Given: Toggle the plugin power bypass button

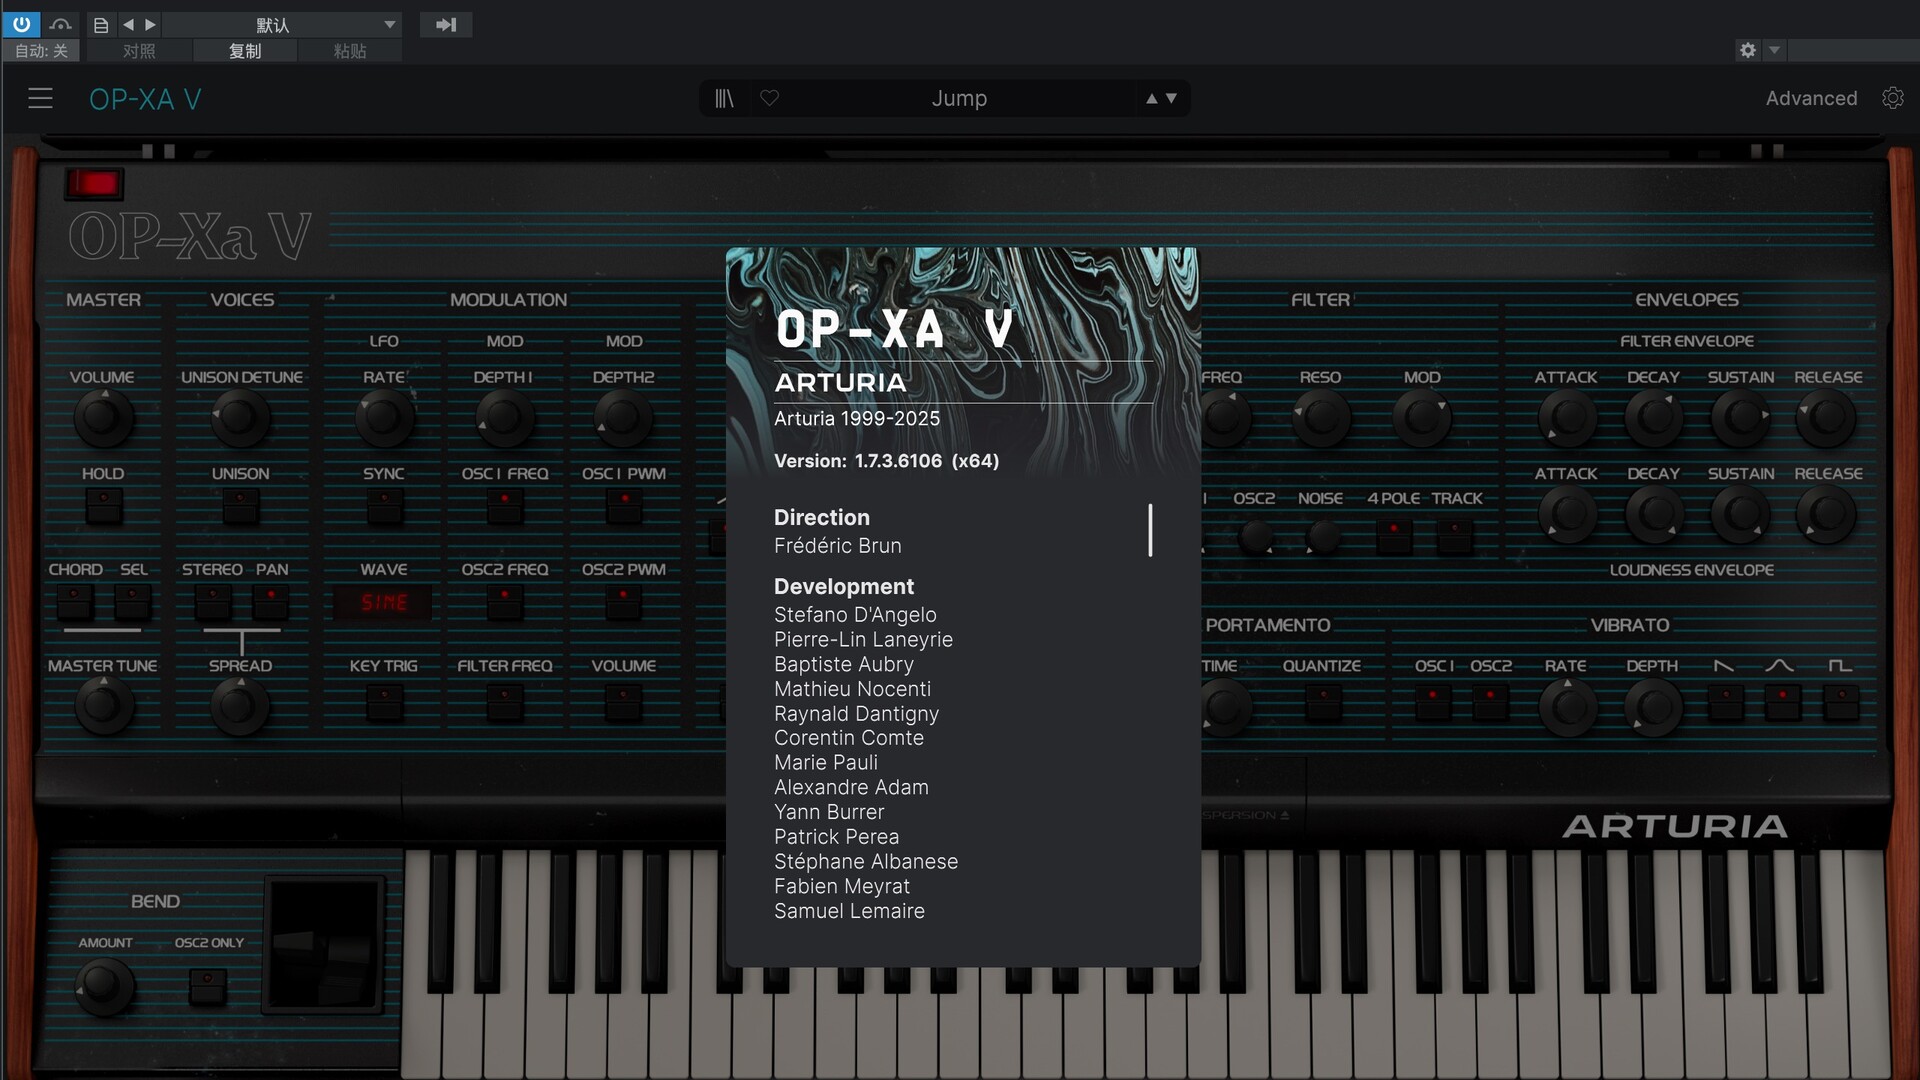Looking at the screenshot, I should 21,24.
